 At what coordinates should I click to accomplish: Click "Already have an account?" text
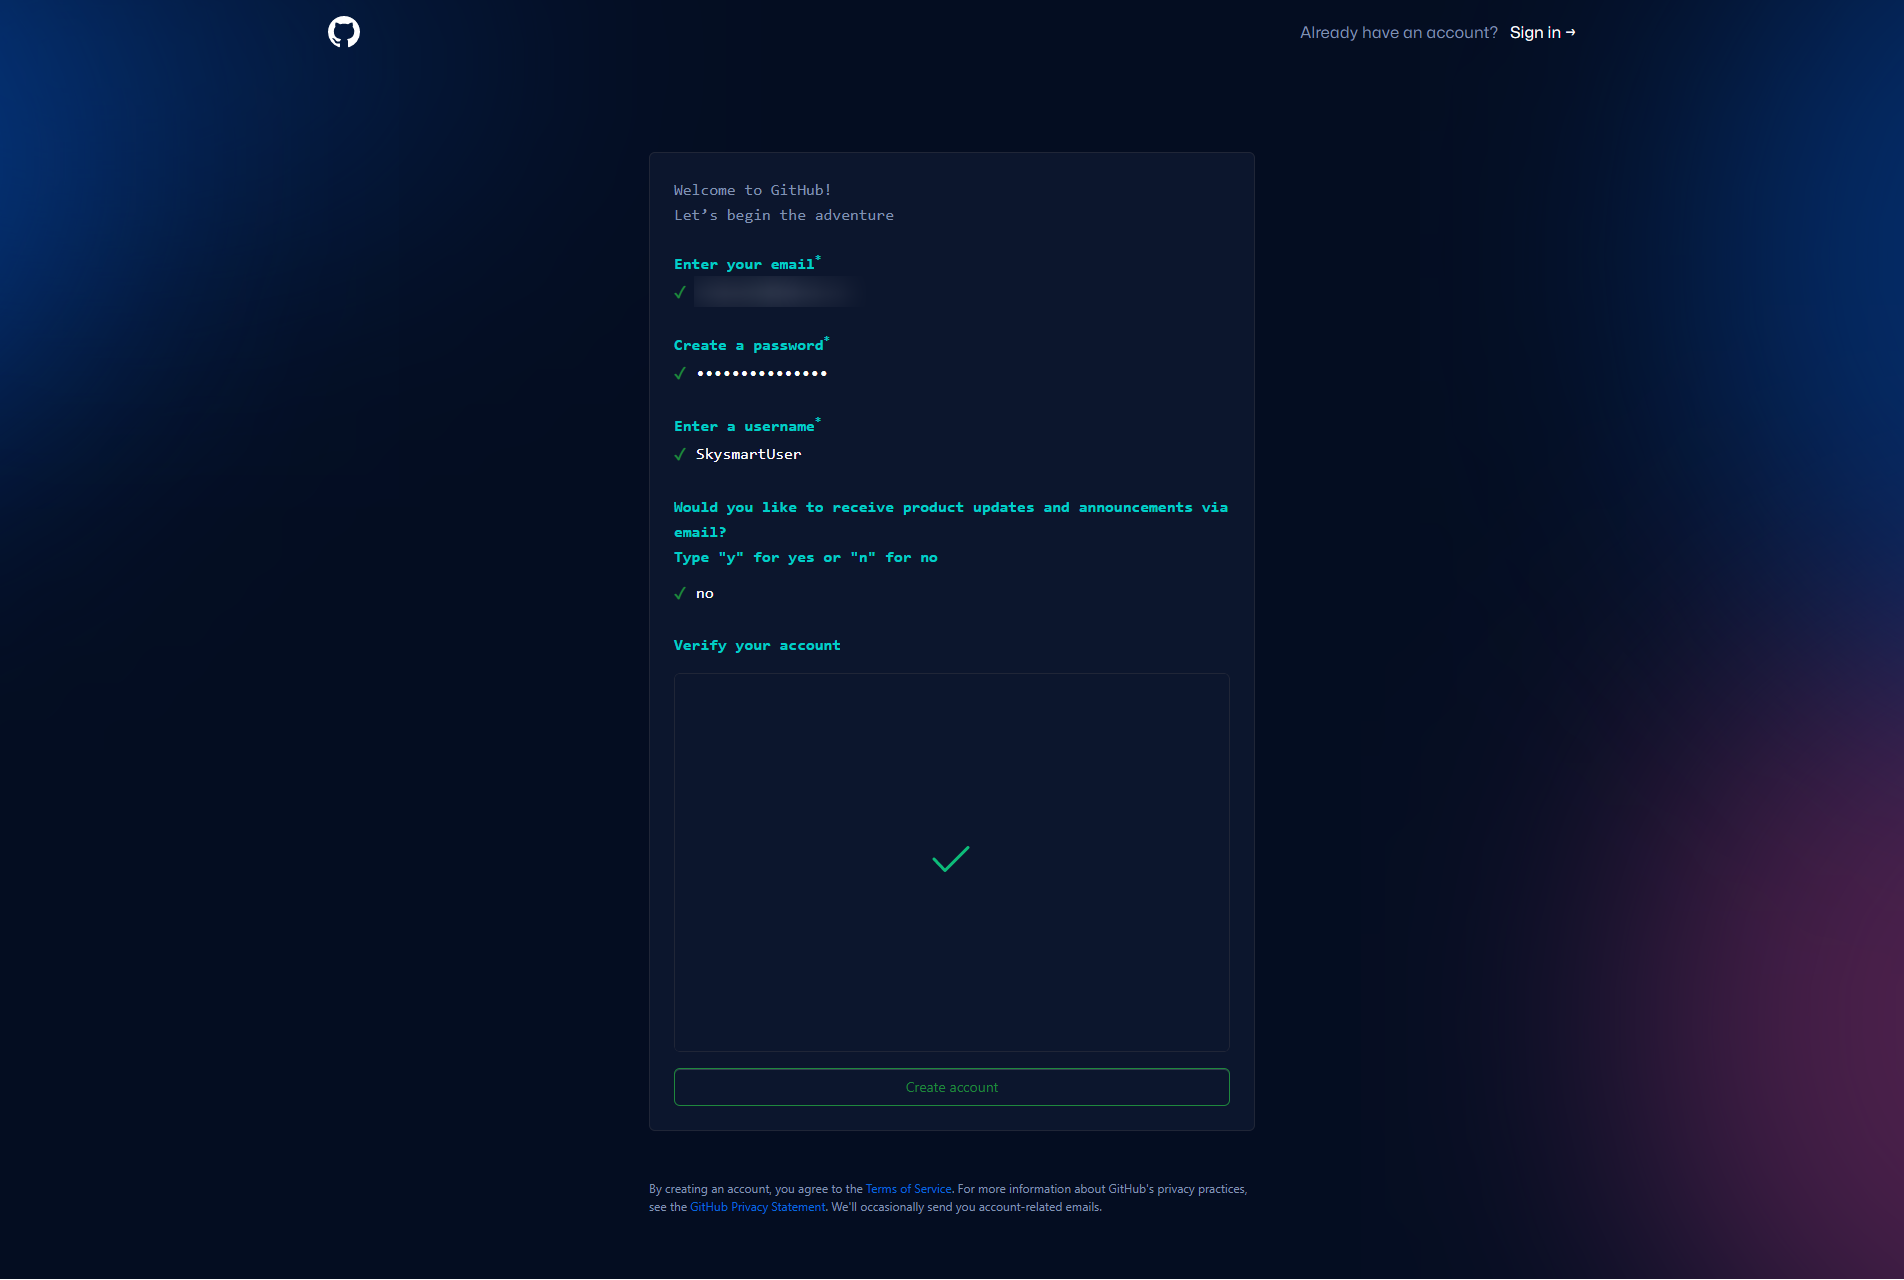1398,32
